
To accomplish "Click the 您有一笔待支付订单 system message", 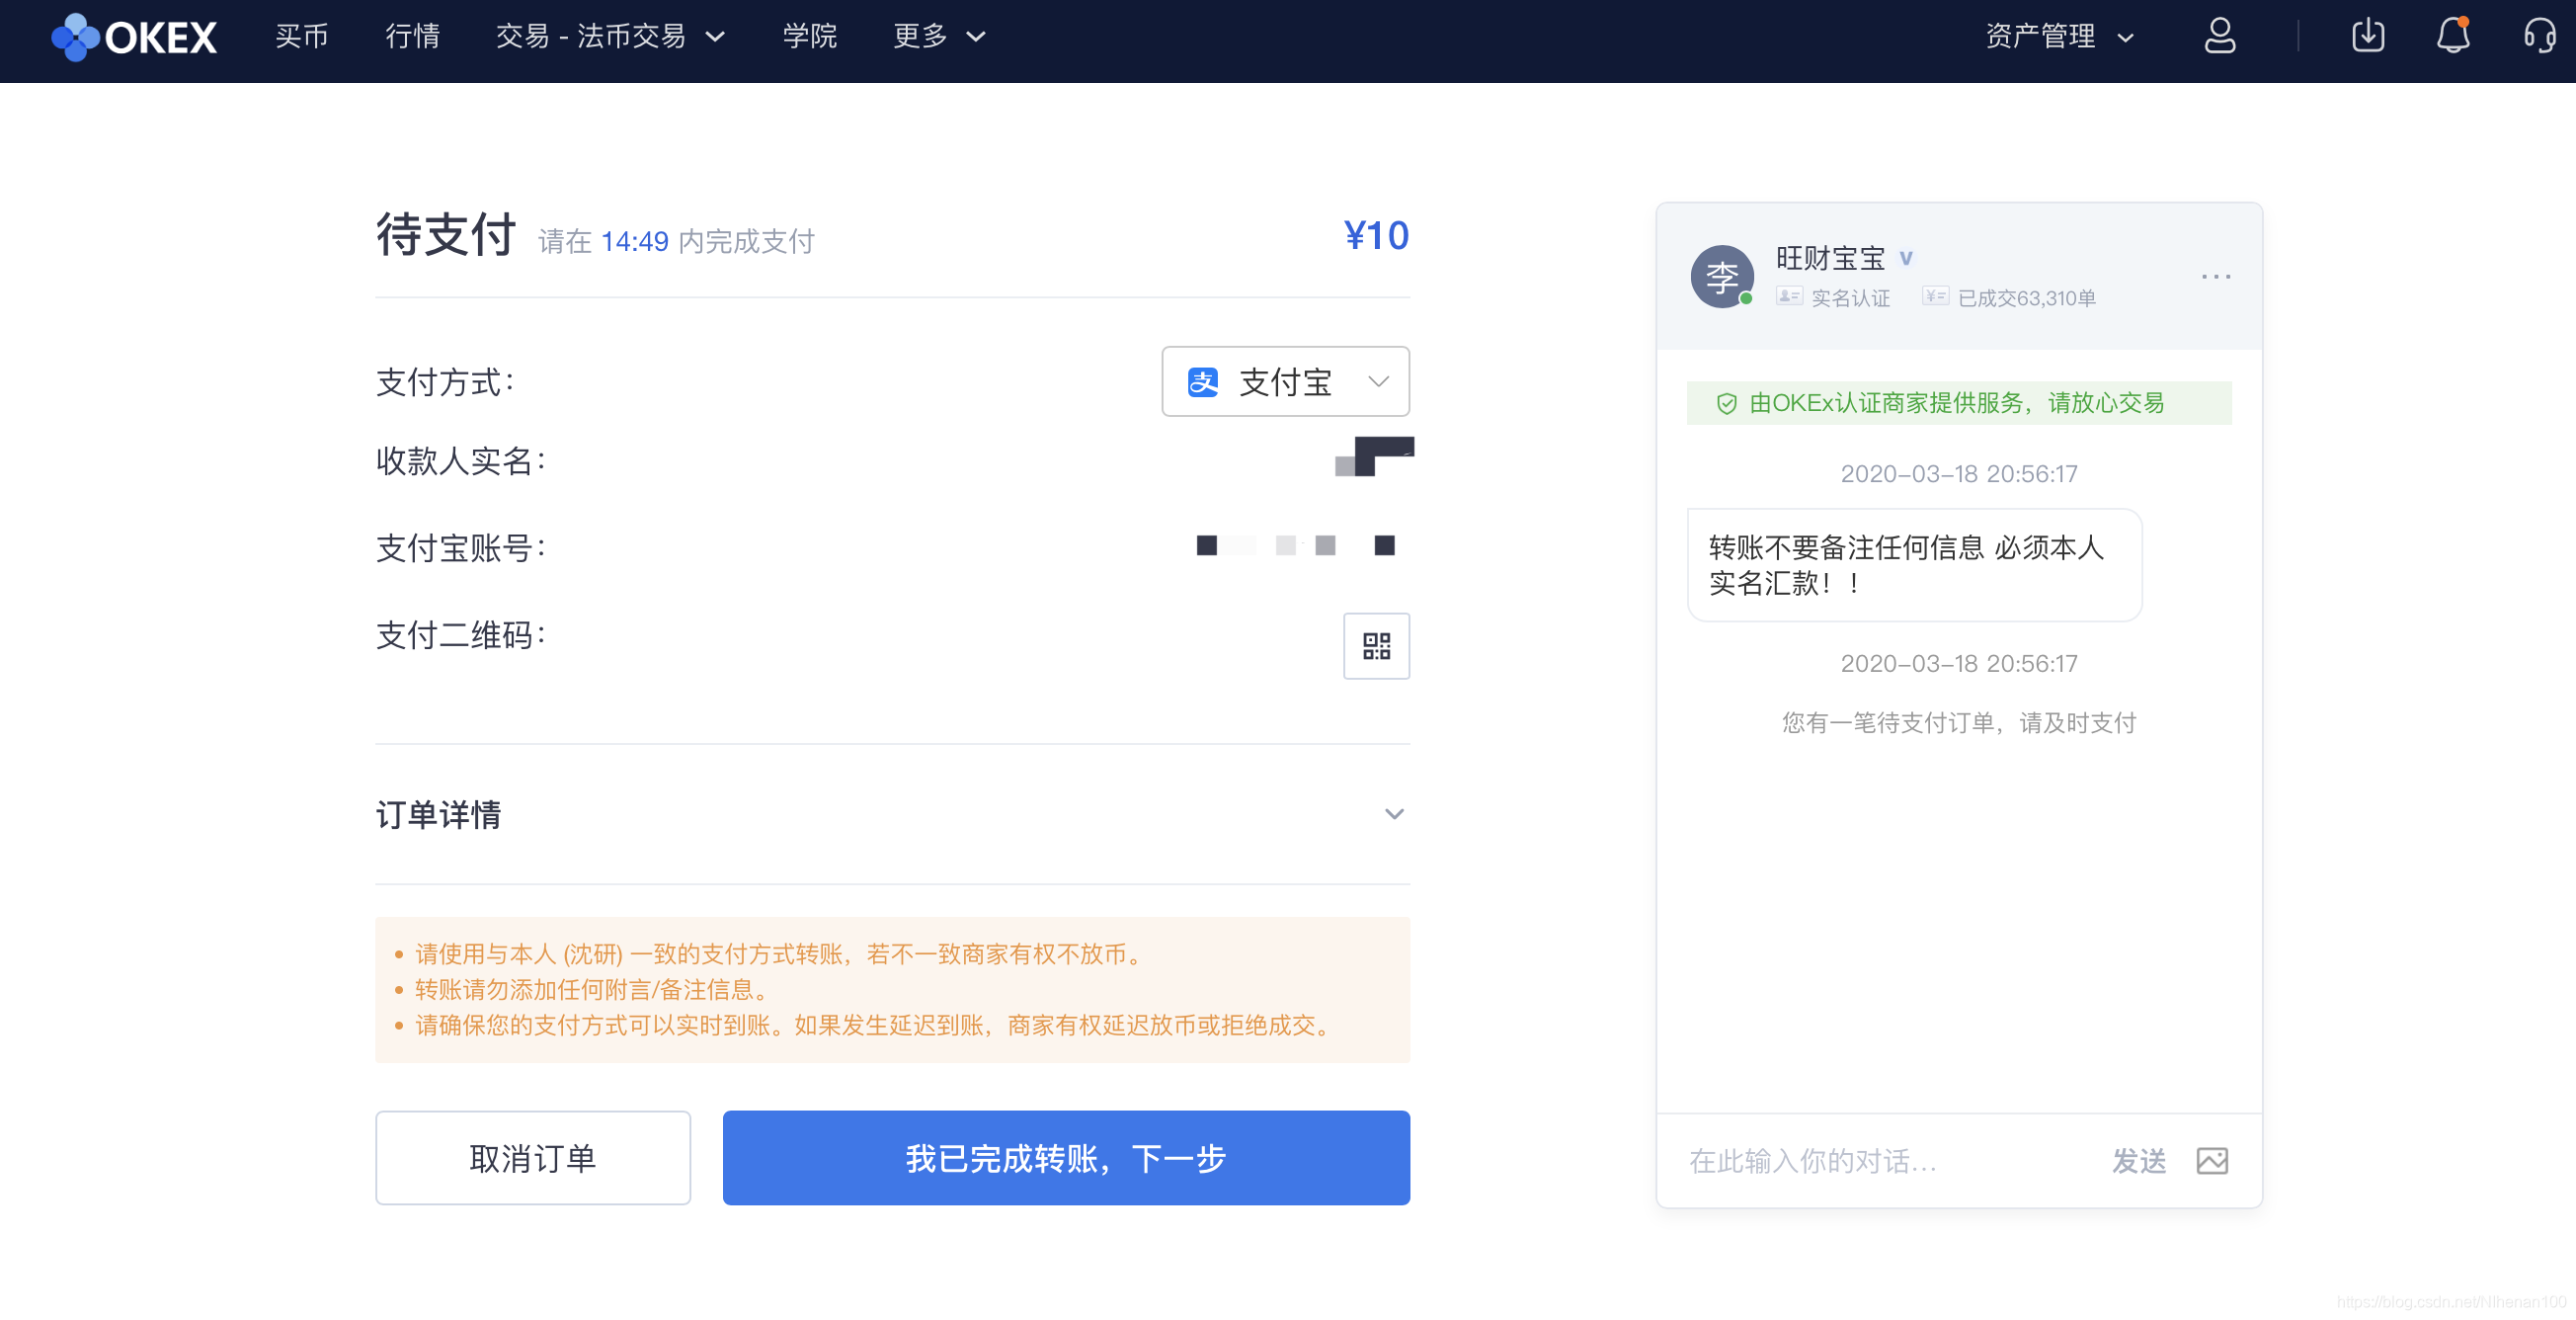I will pyautogui.click(x=1958, y=722).
